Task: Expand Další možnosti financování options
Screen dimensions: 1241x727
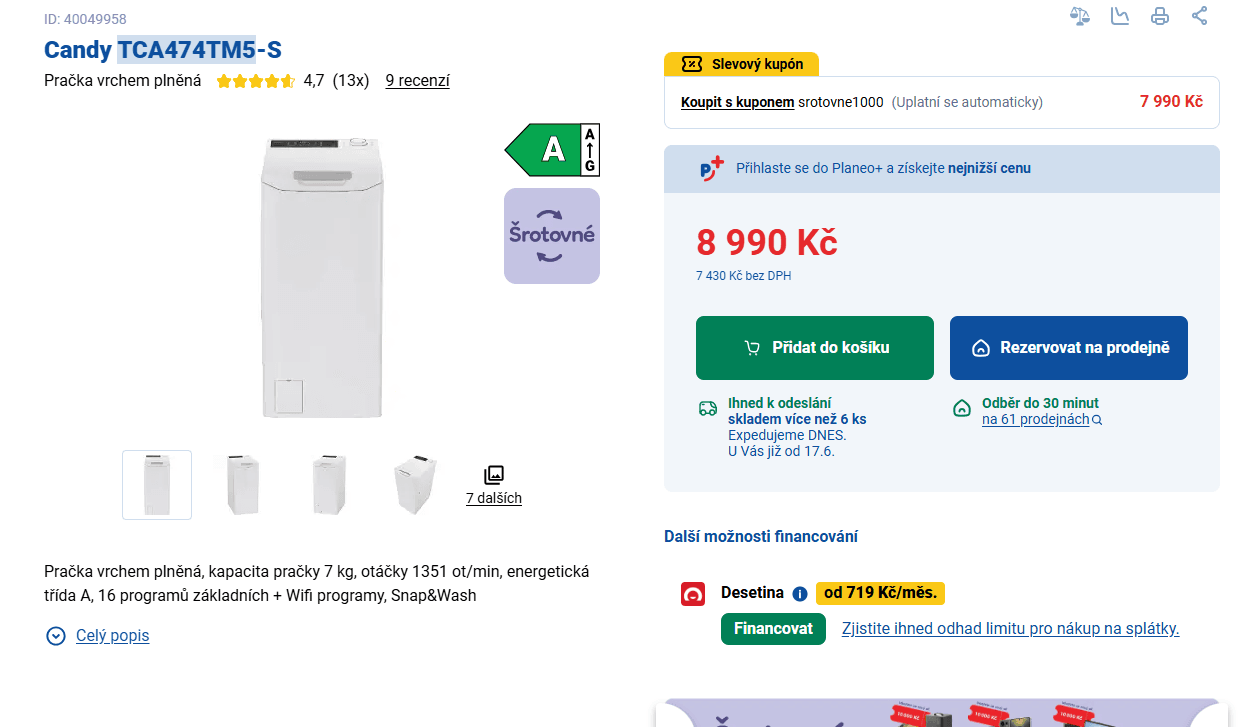Action: pyautogui.click(x=761, y=536)
